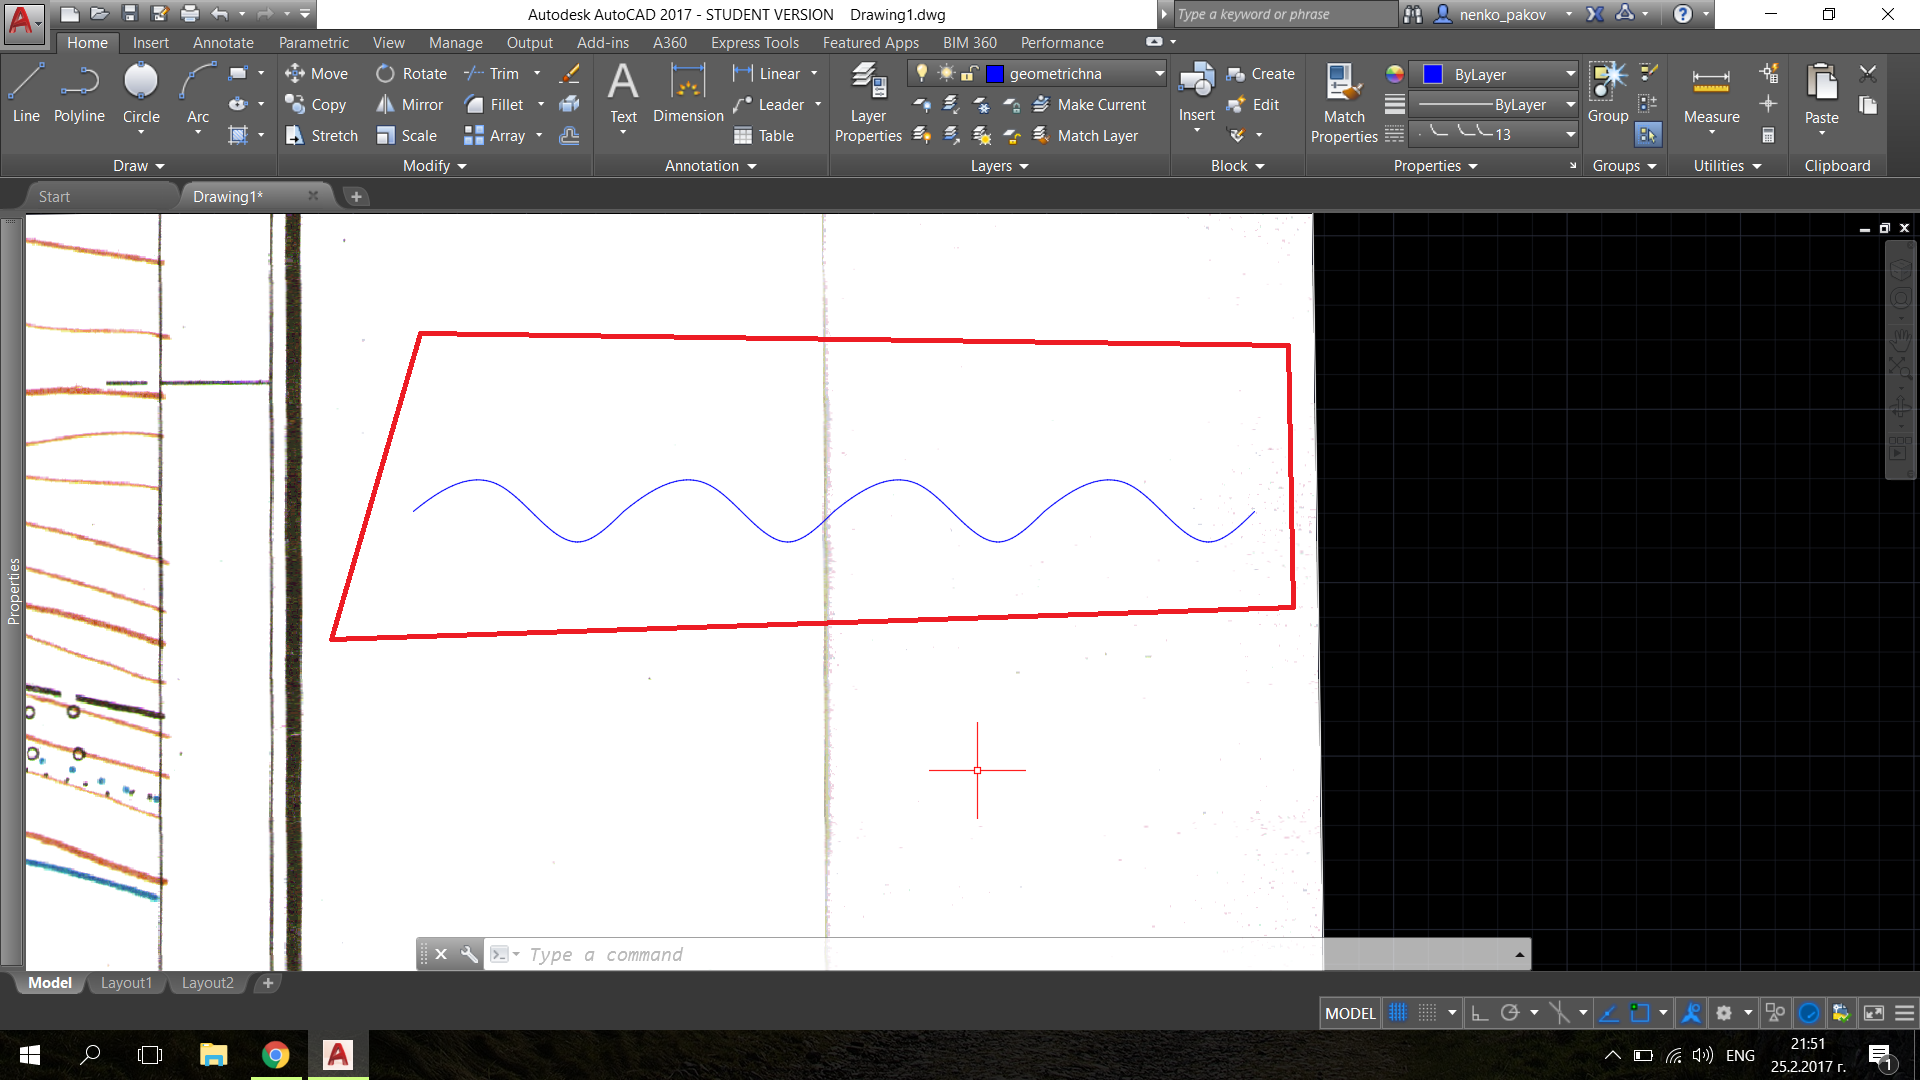
Task: Activate the Stretch tool
Action: click(321, 136)
